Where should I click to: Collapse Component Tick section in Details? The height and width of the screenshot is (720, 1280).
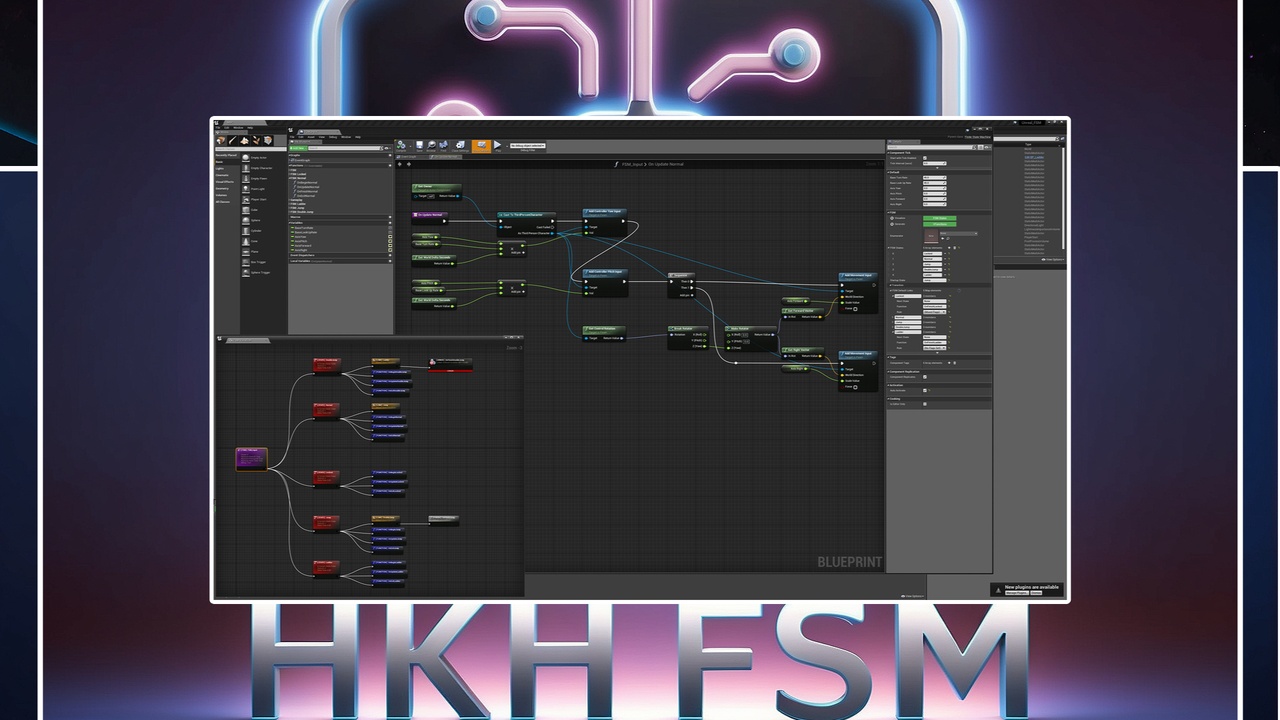tap(888, 153)
